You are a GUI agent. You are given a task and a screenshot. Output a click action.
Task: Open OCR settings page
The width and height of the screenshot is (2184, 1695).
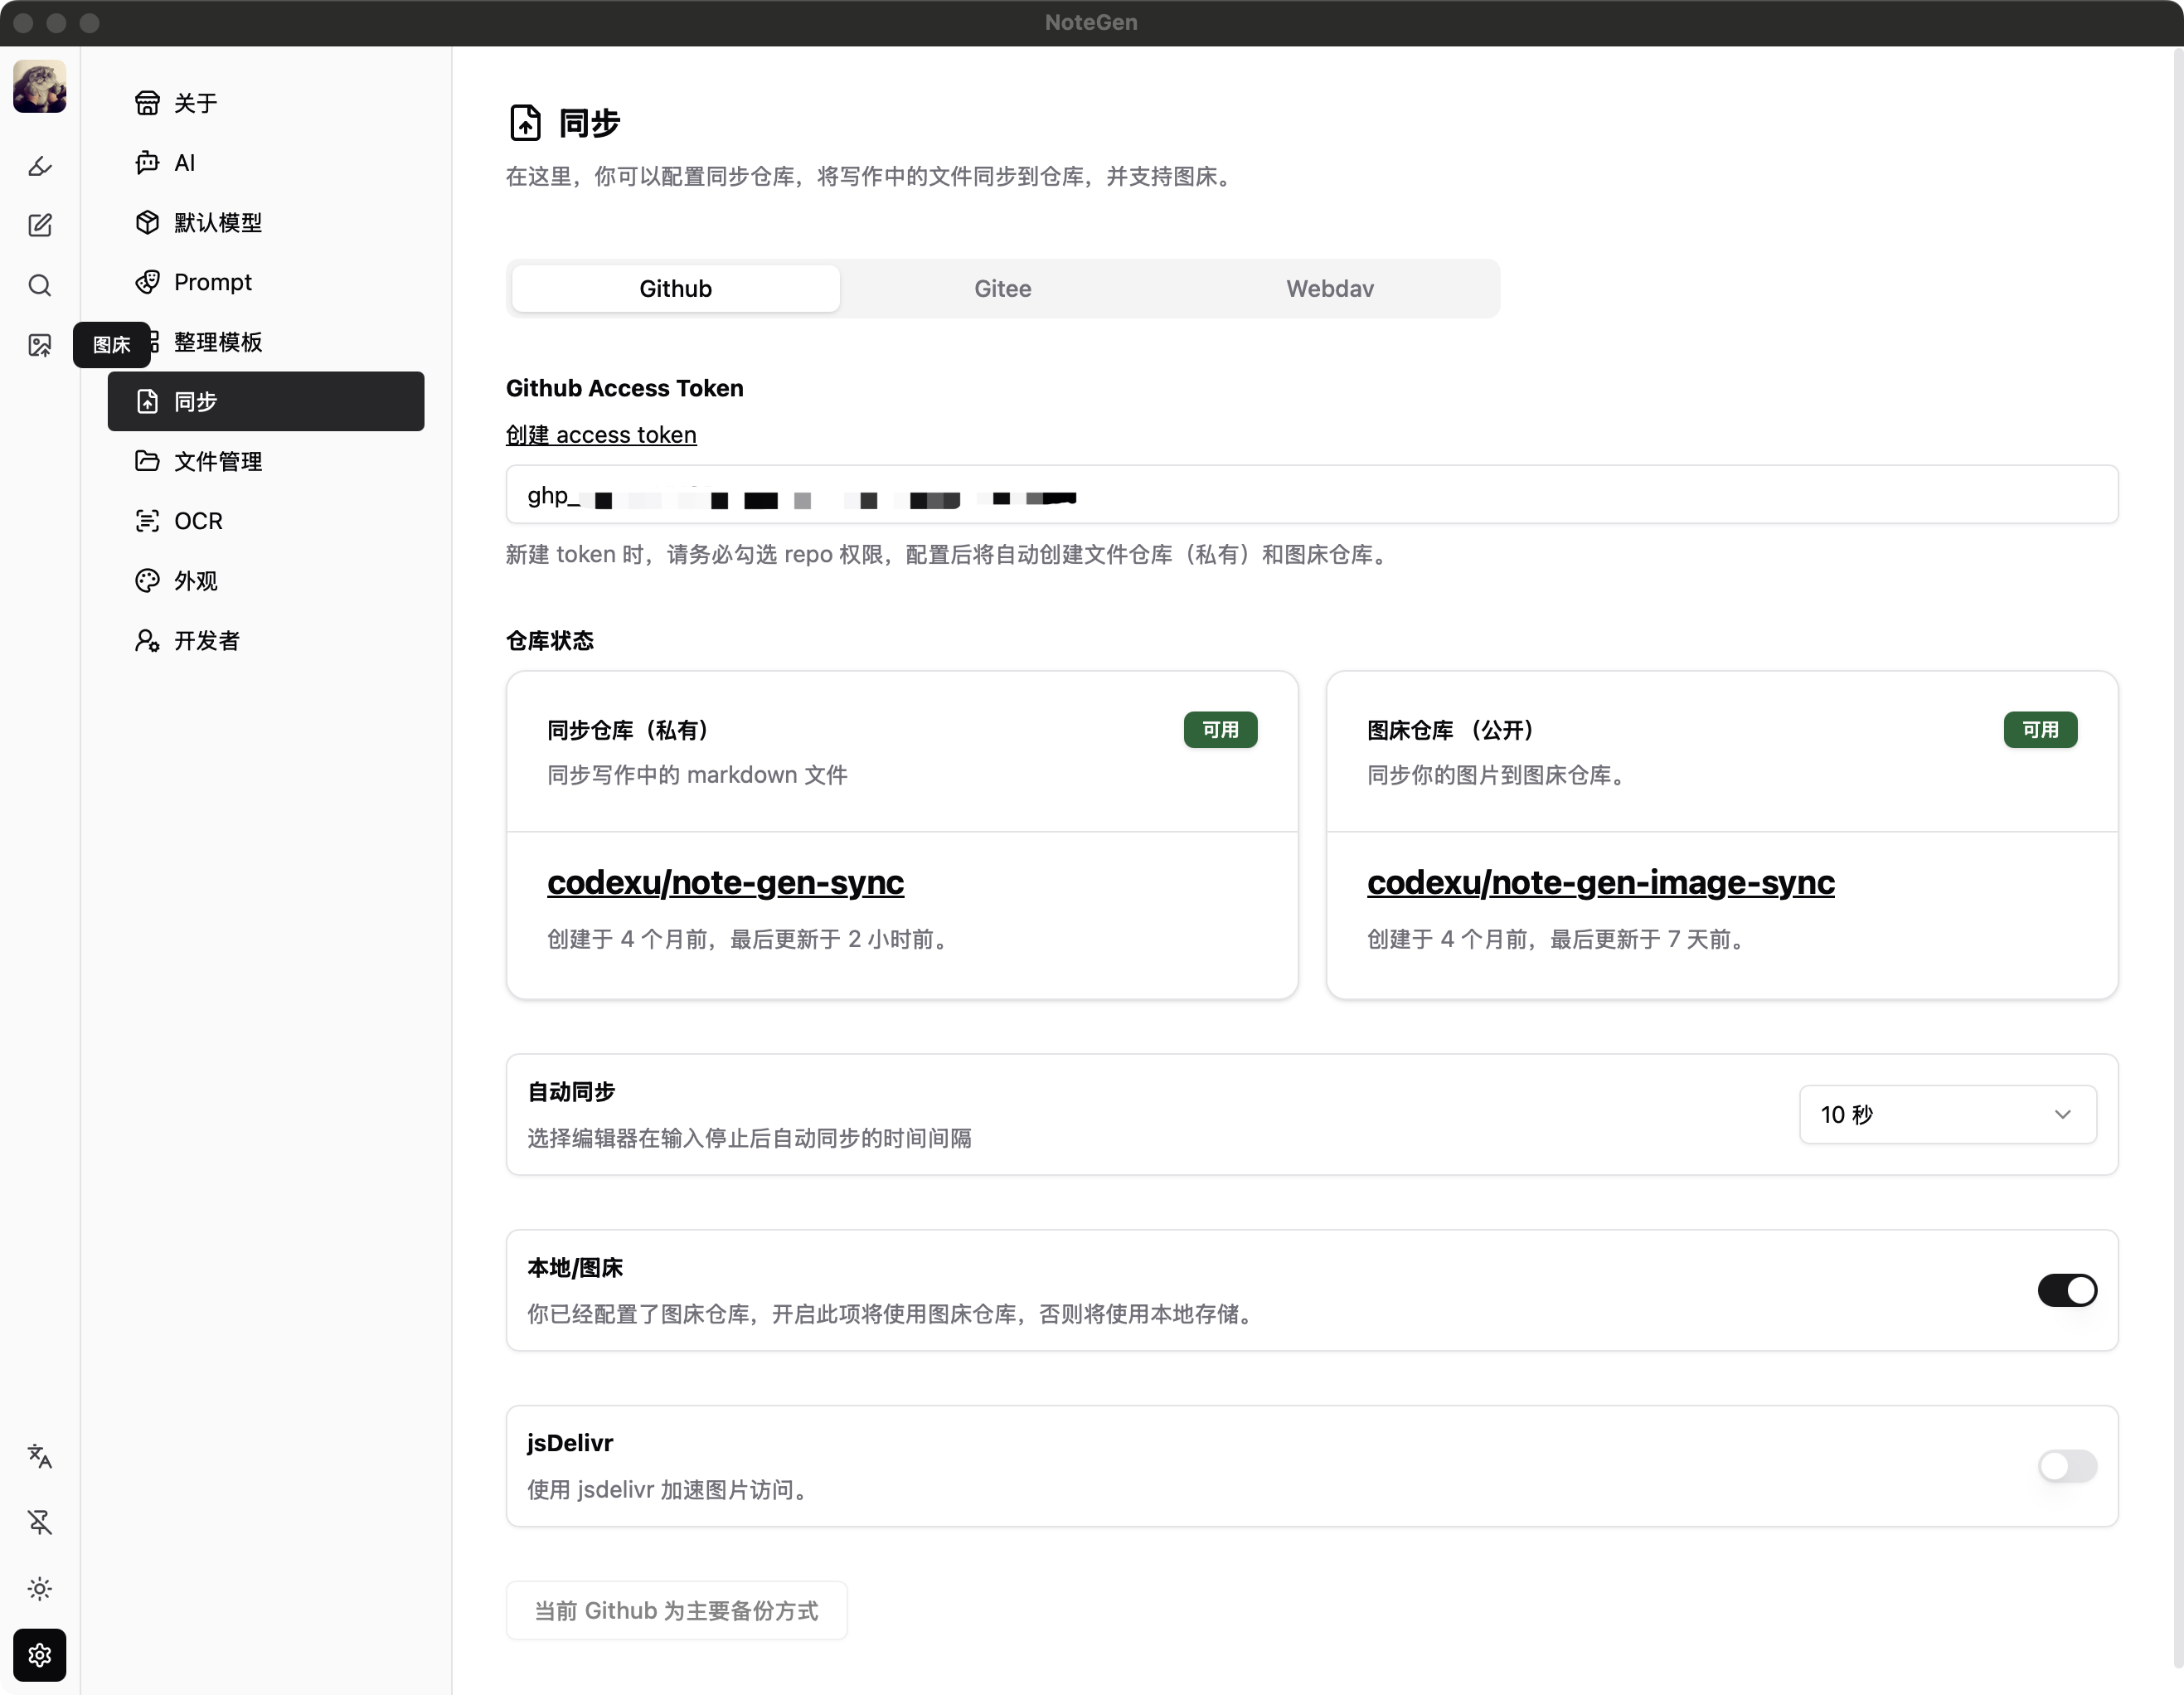(x=266, y=521)
